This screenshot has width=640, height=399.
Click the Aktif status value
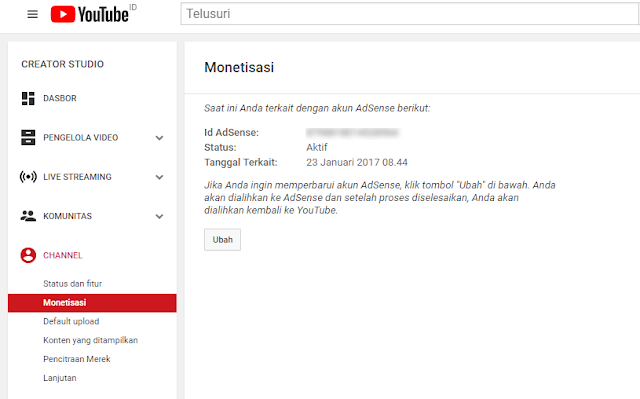(317, 147)
